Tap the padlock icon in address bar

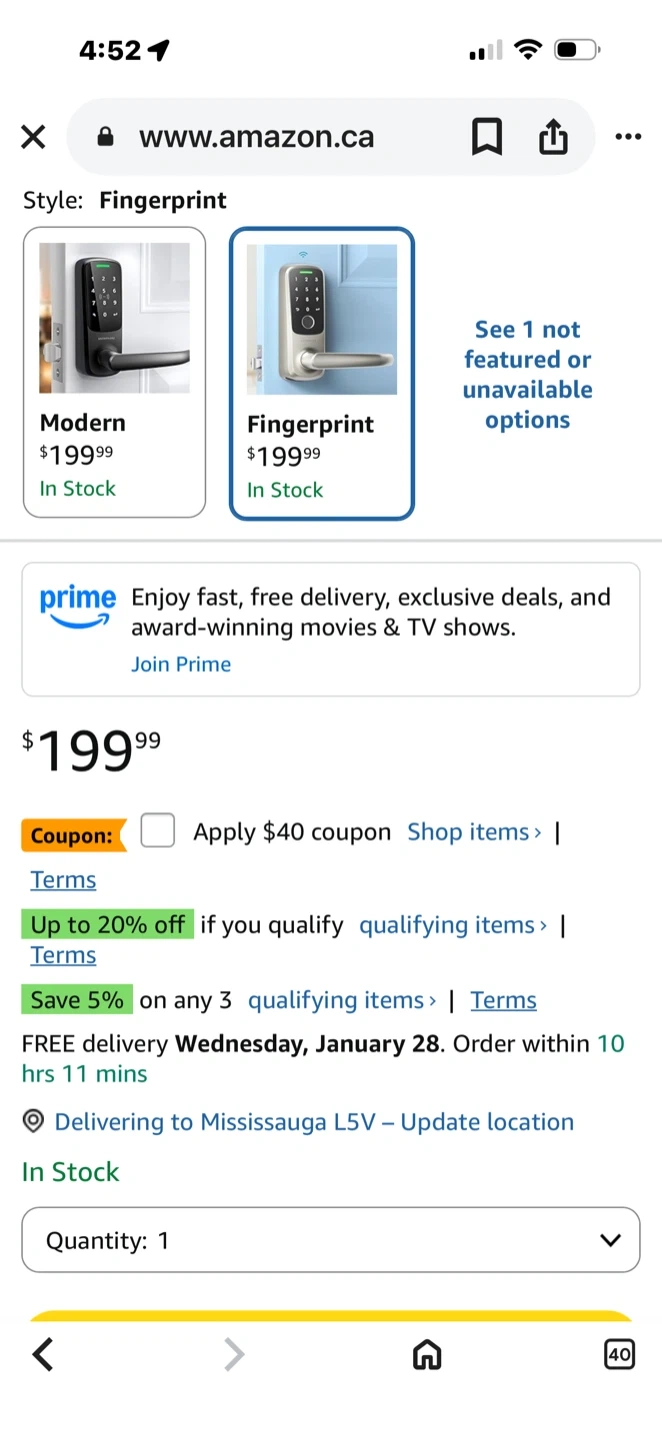coord(106,137)
